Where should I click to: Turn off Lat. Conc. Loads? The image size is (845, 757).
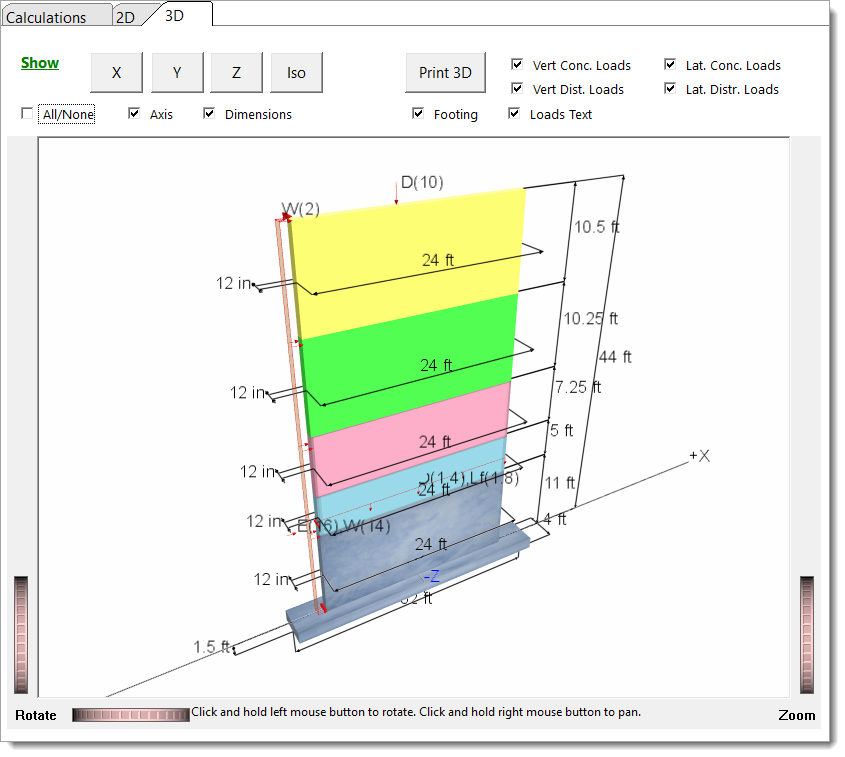point(669,65)
